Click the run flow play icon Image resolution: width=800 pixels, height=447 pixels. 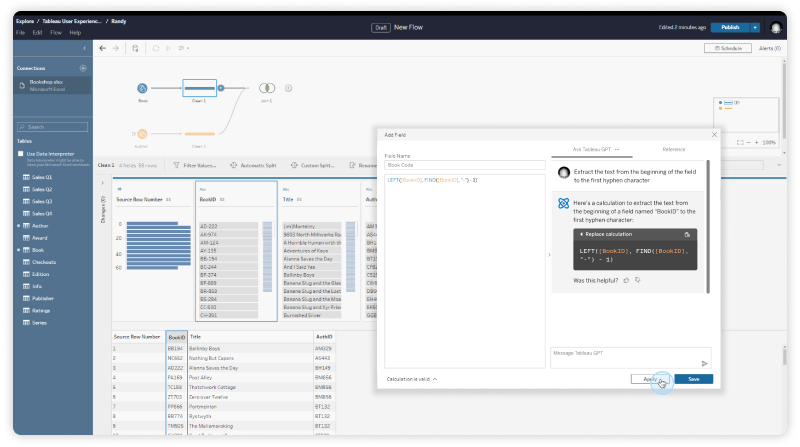tap(167, 47)
